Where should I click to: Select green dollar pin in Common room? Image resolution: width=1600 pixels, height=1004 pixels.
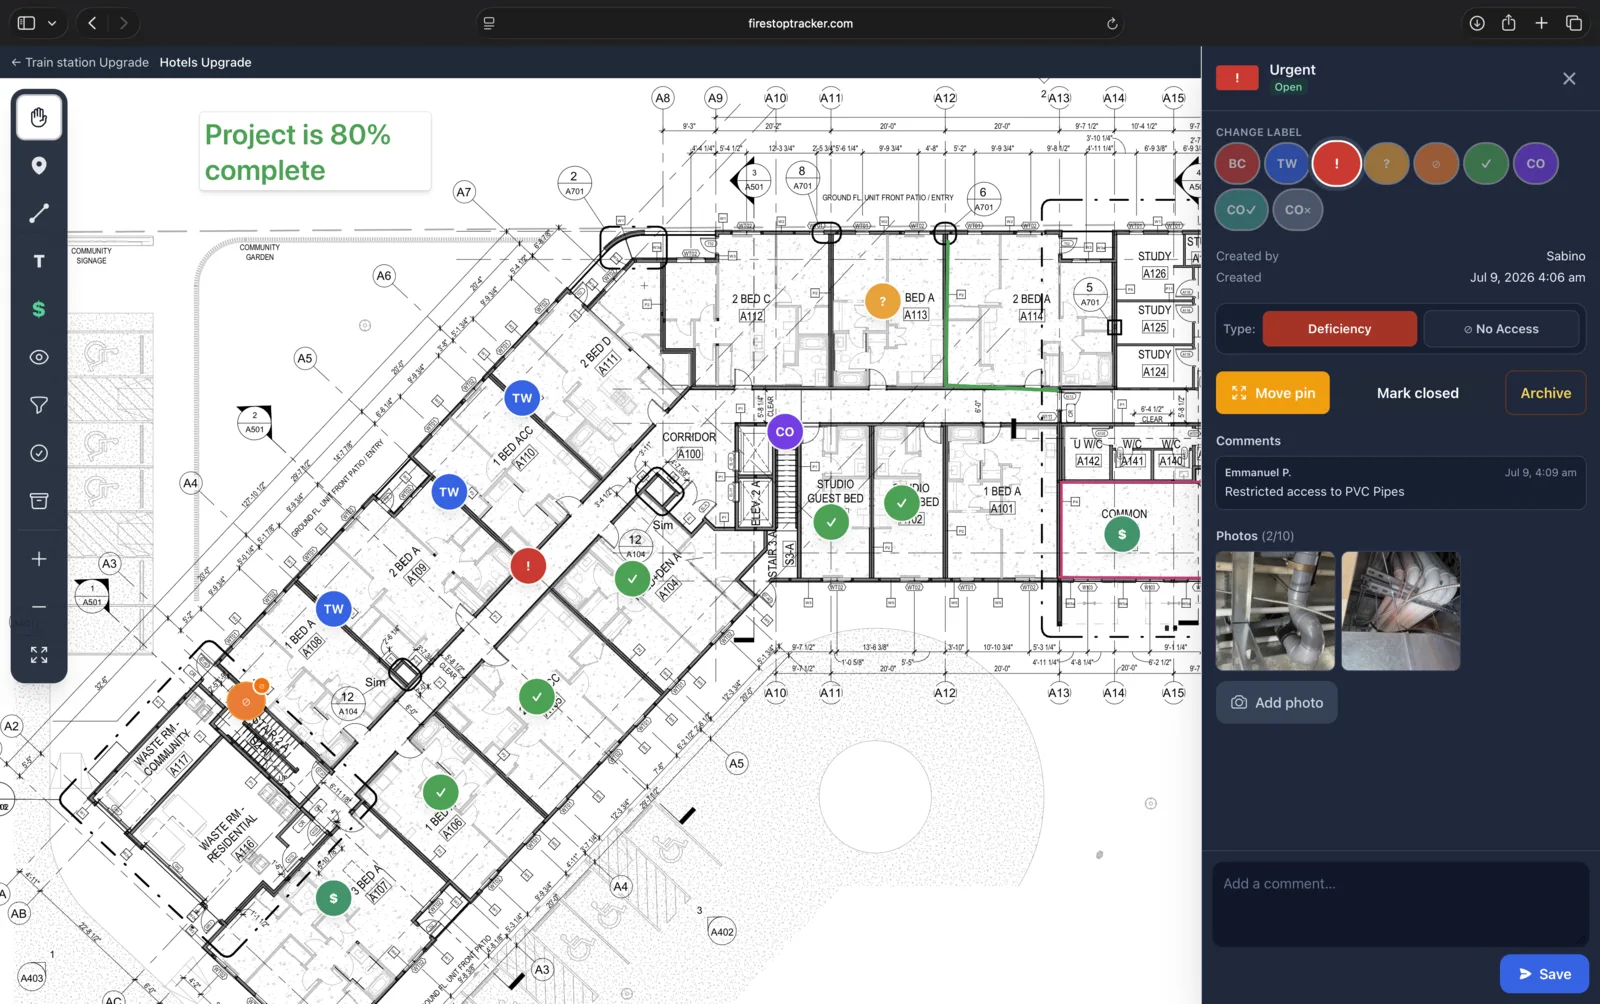point(1122,535)
